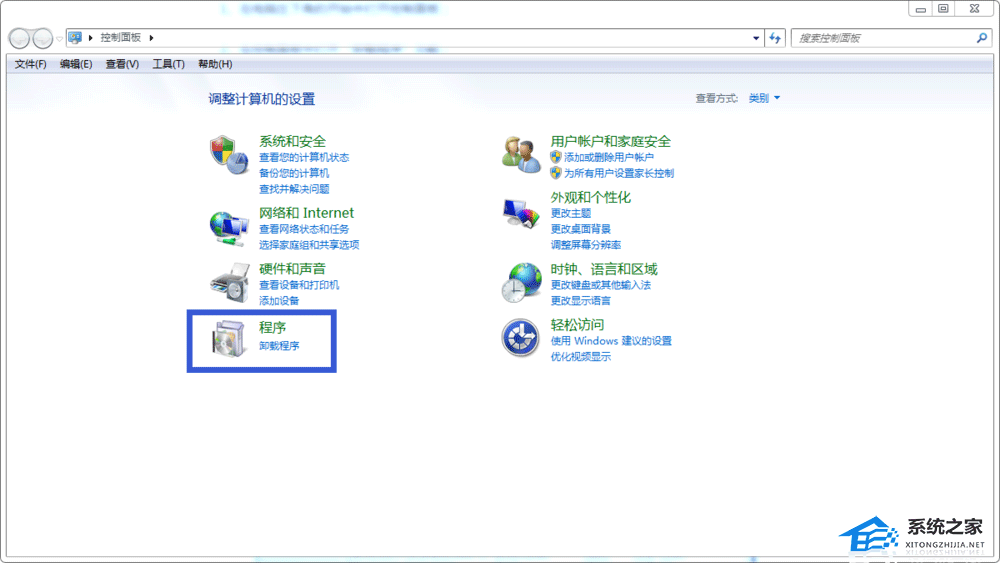Click the search magnifier icon
1000x563 pixels.
(982, 38)
